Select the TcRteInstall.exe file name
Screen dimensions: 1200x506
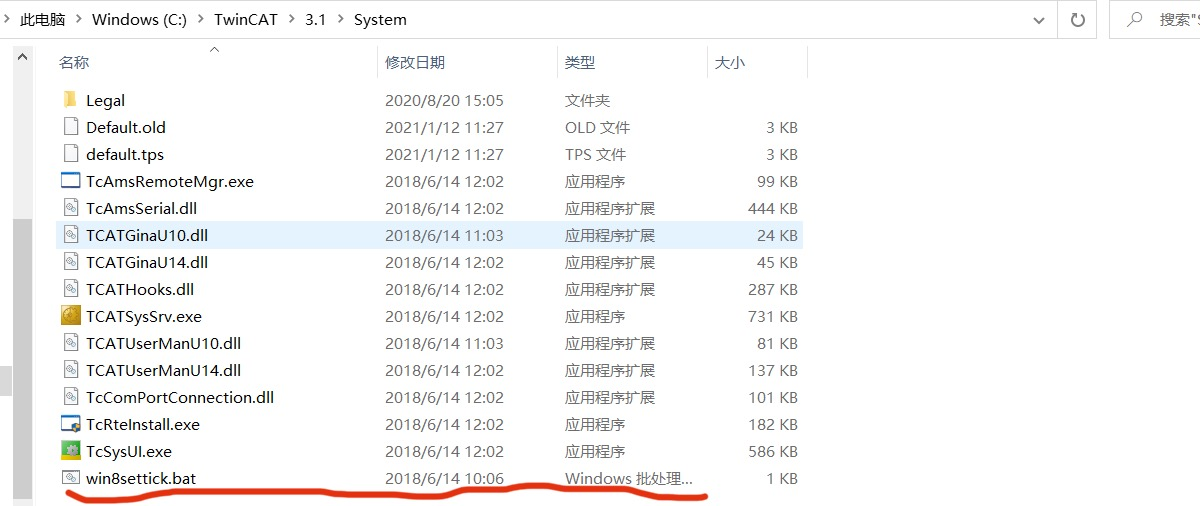coord(143,424)
